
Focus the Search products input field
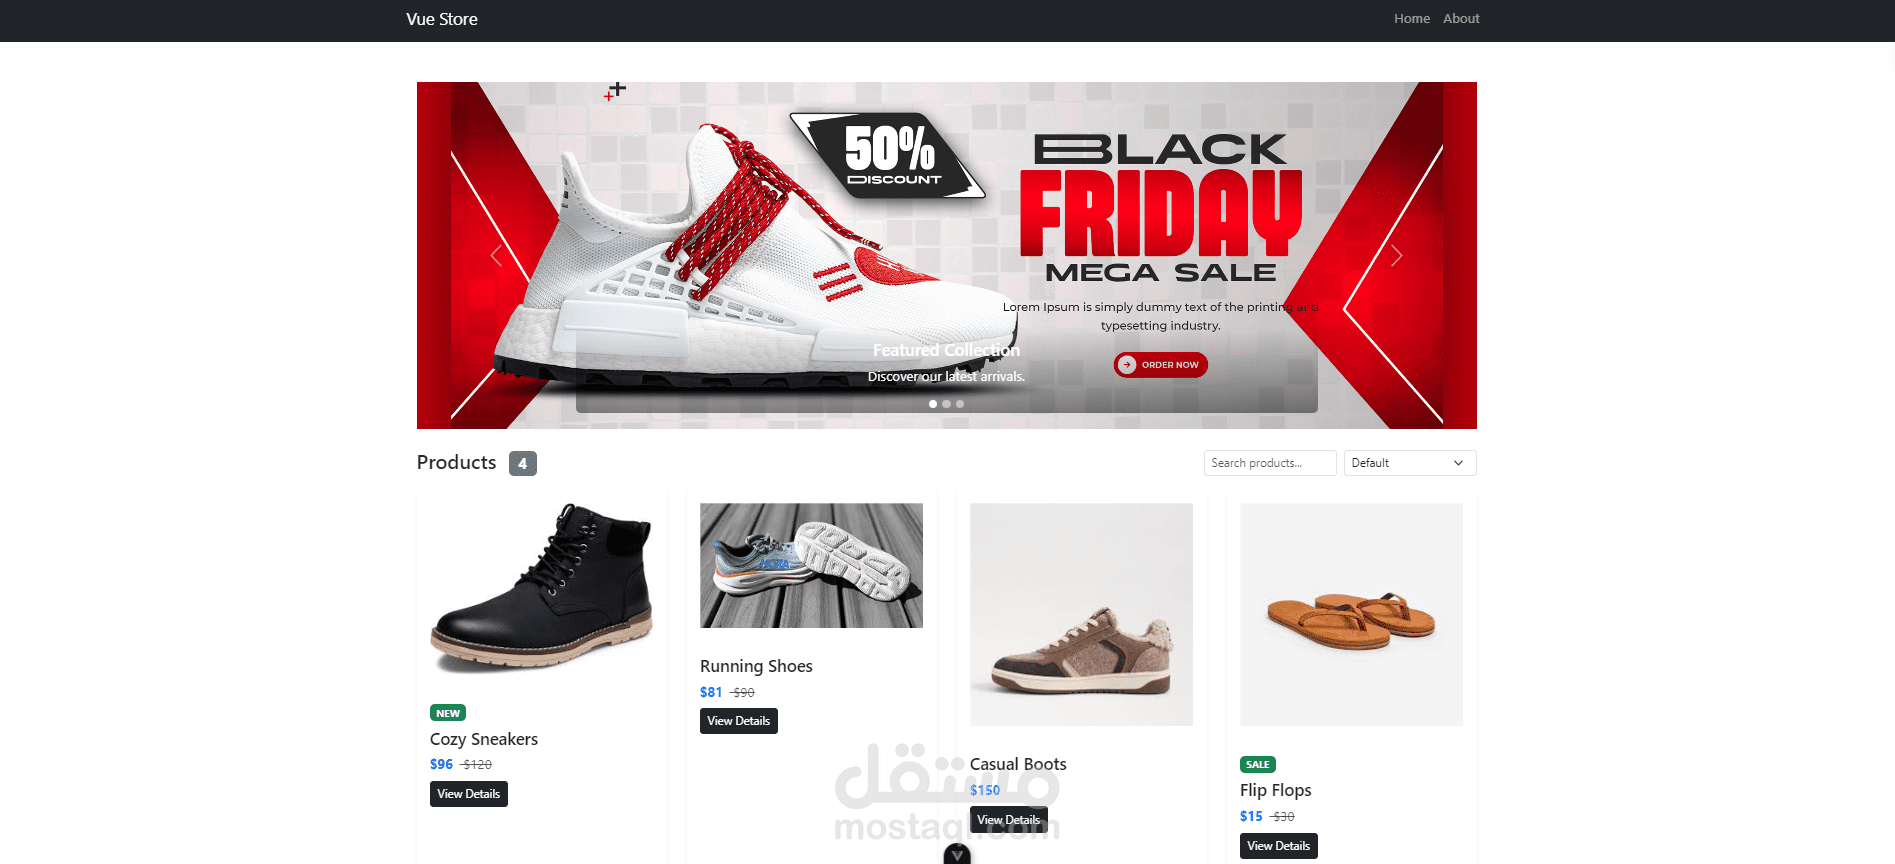pyautogui.click(x=1270, y=463)
